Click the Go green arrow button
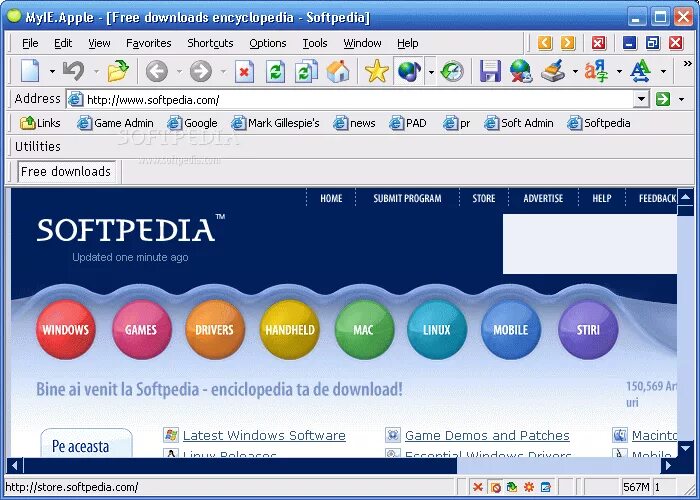The height and width of the screenshot is (500, 700). click(x=663, y=99)
